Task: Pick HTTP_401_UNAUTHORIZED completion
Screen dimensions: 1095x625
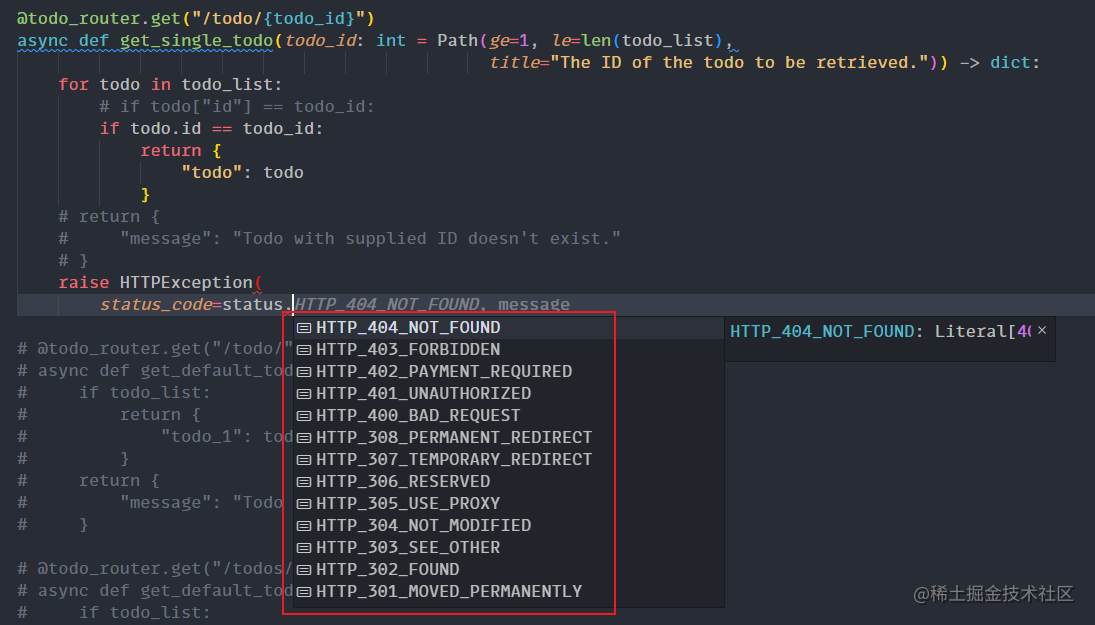Action: point(508,393)
